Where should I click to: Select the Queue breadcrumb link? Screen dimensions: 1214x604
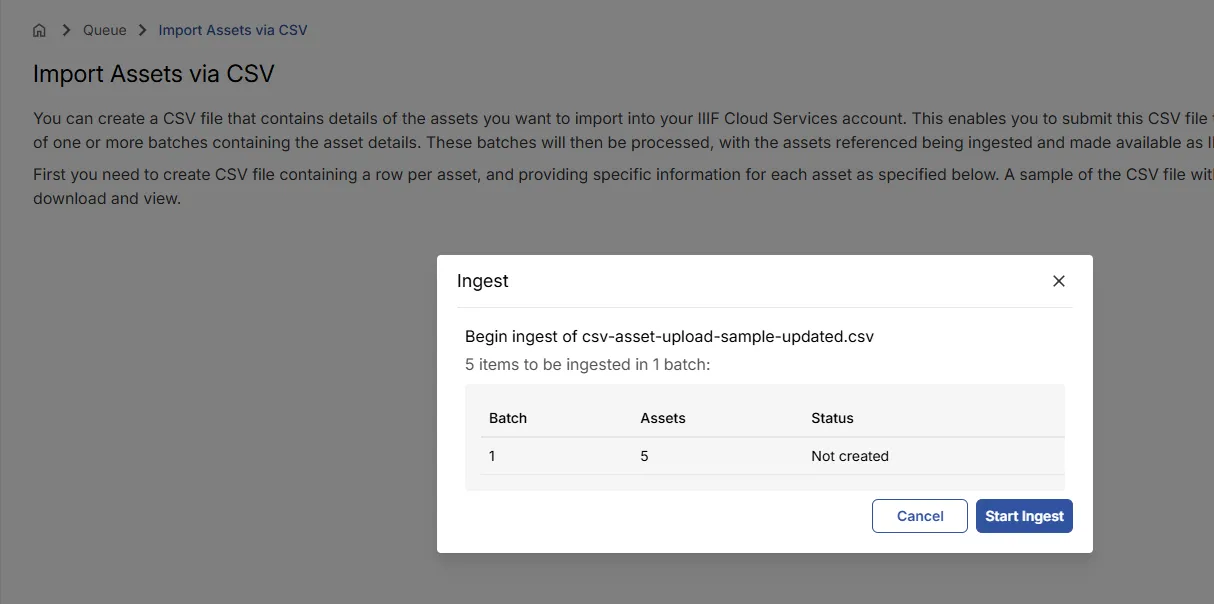pos(104,30)
